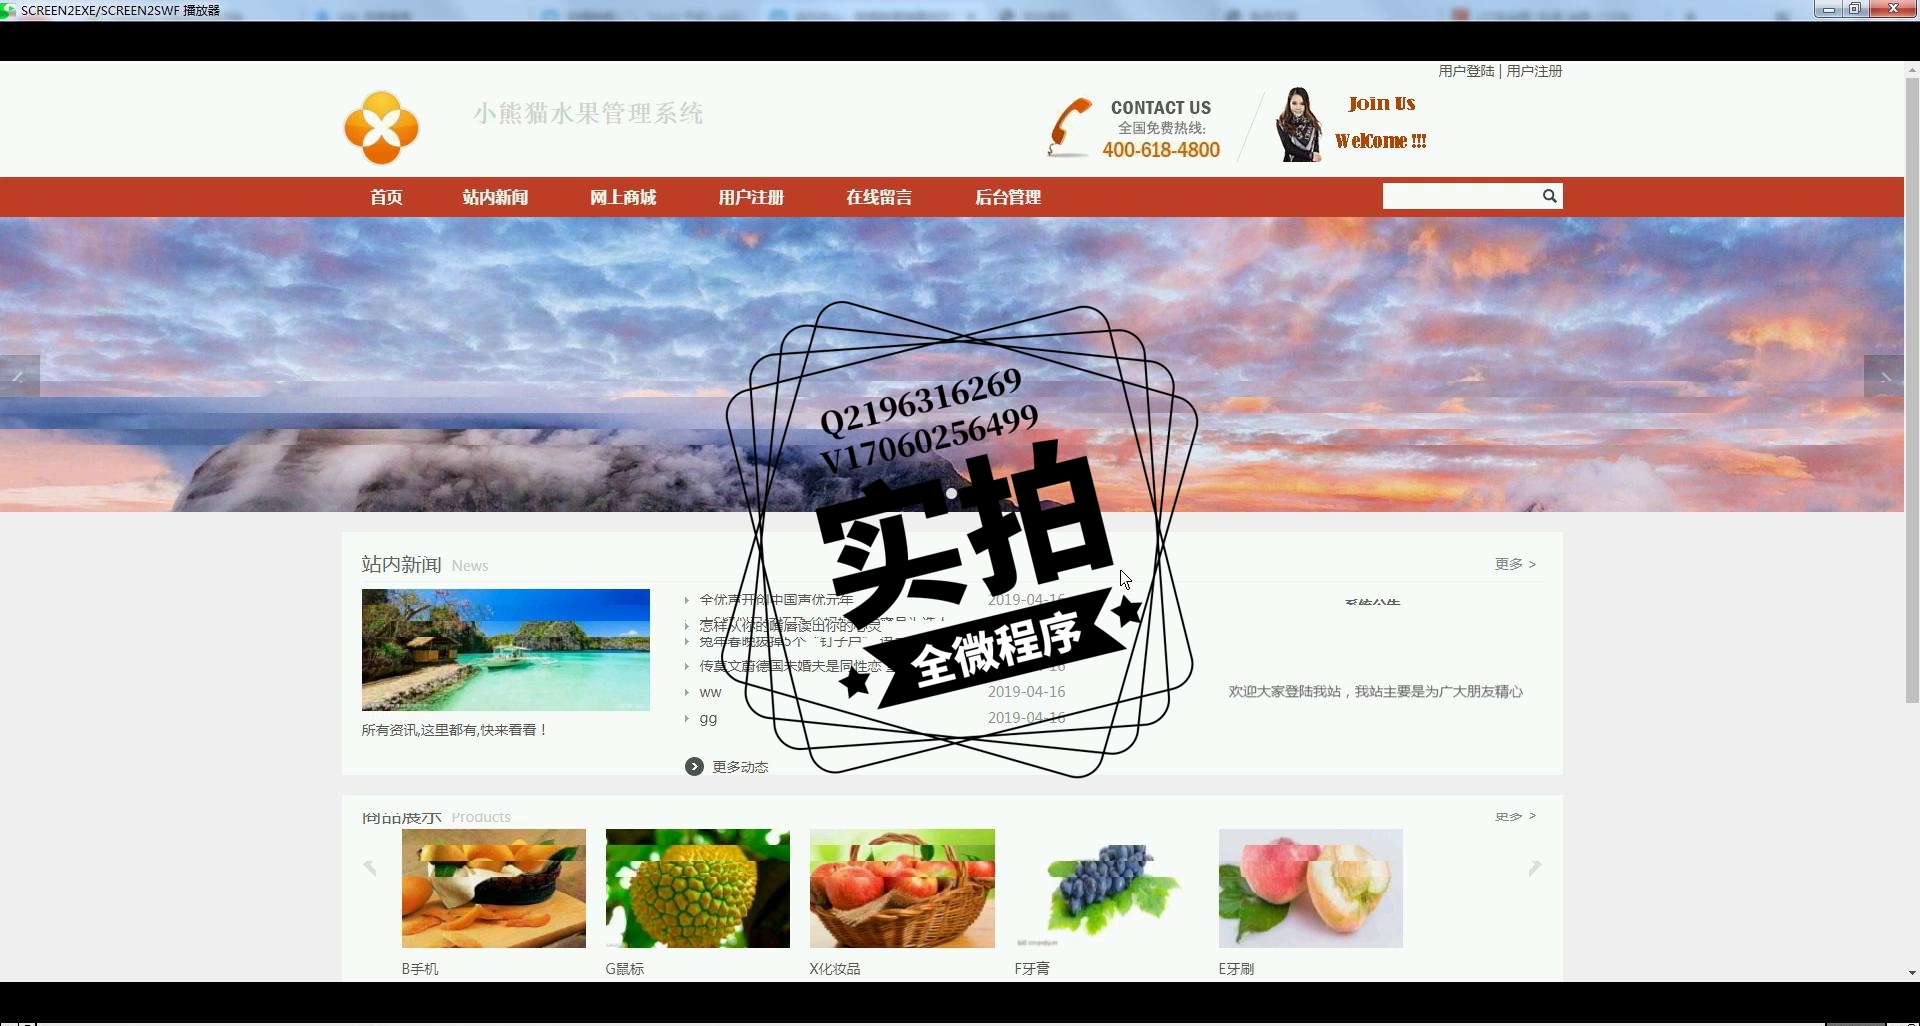
Task: Show previous banner slide arrow
Action: pos(19,376)
